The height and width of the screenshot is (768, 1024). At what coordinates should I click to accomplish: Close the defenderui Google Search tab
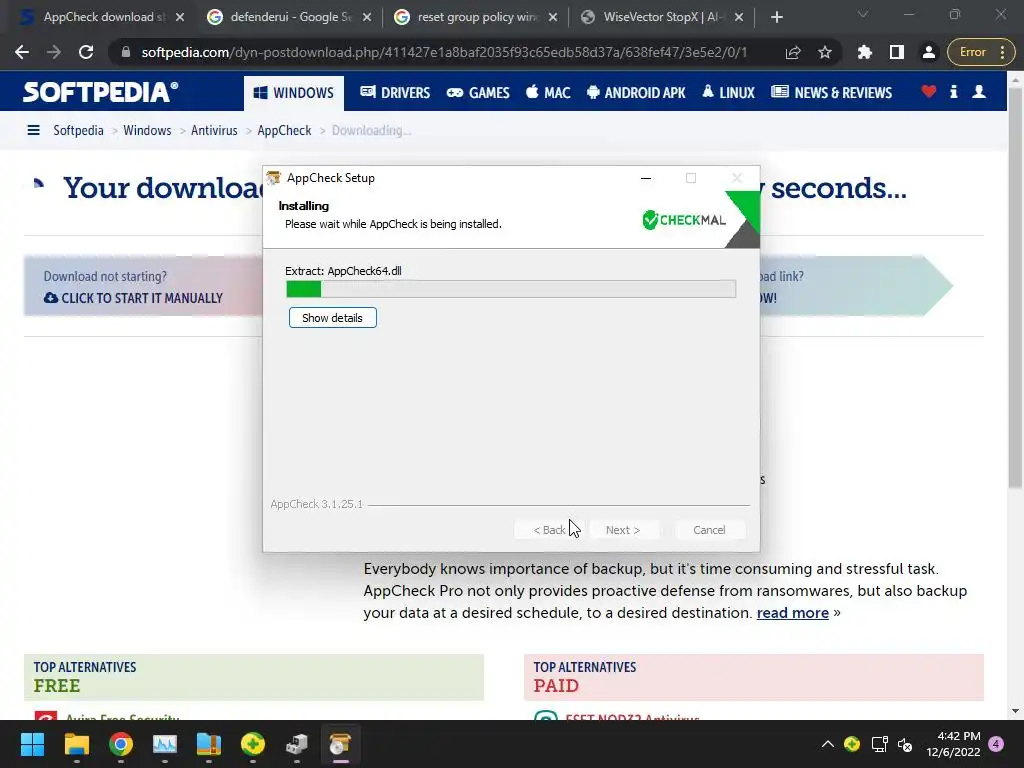click(x=367, y=17)
